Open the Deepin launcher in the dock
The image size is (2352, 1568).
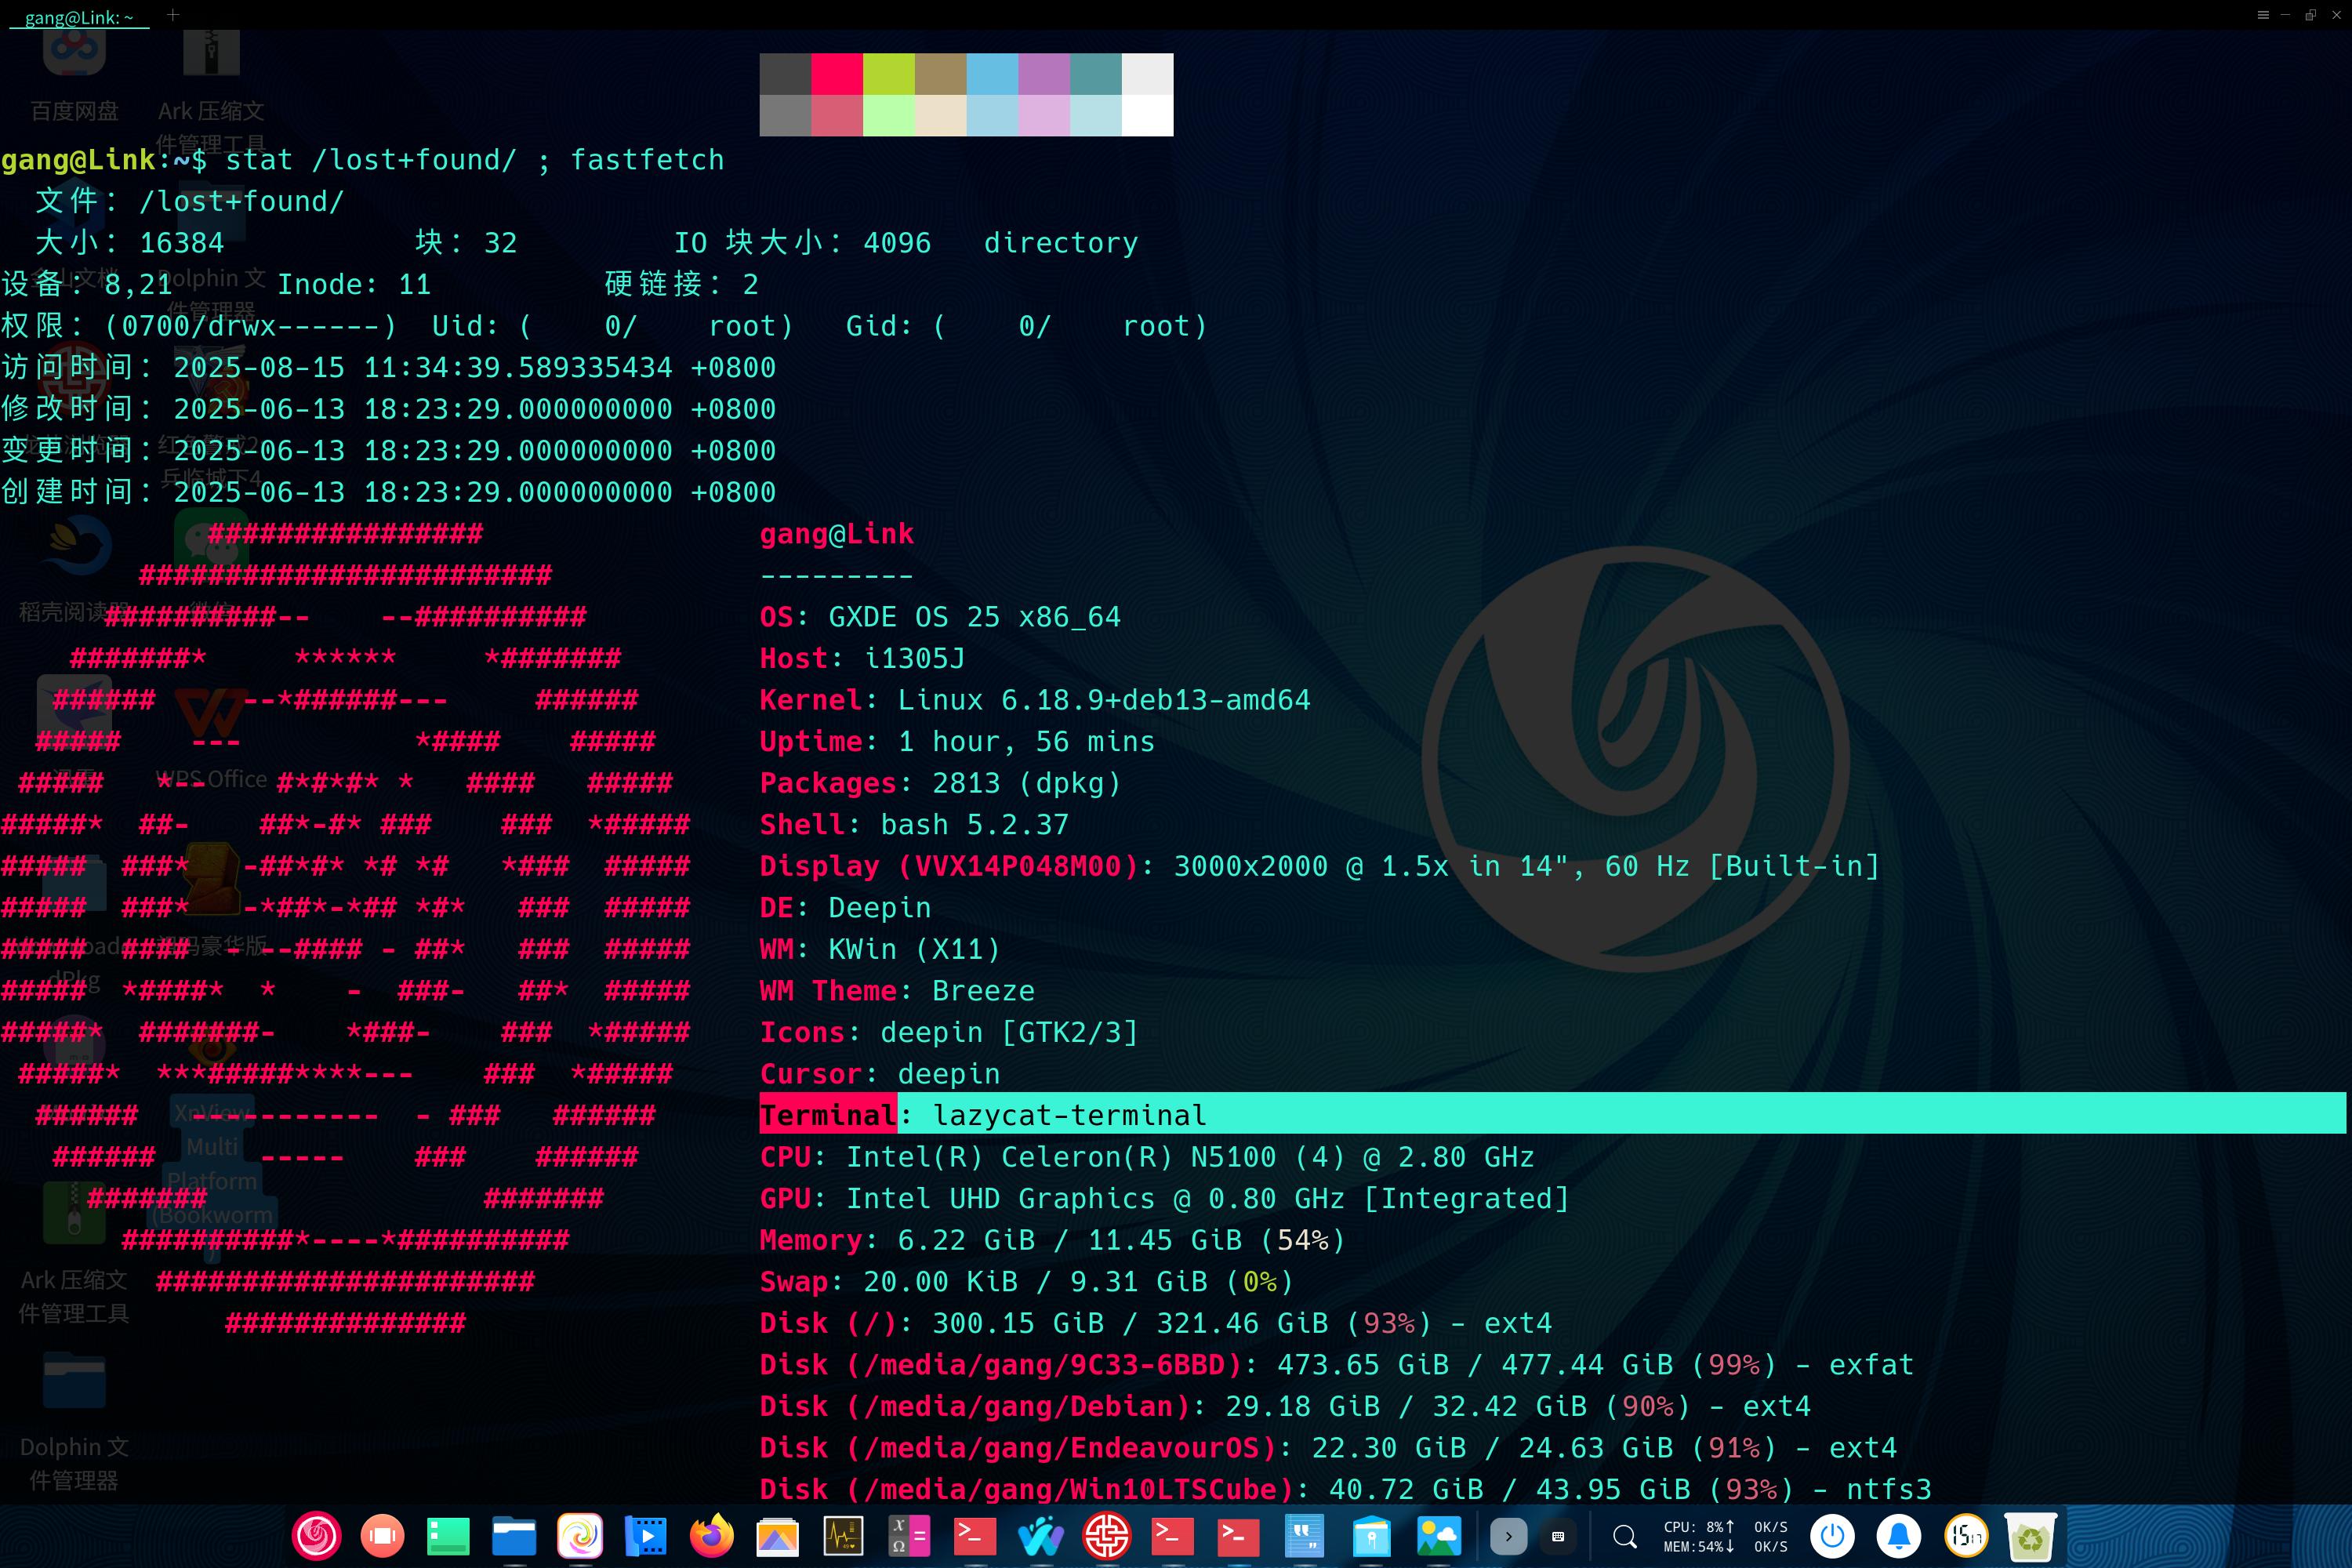pyautogui.click(x=316, y=1536)
